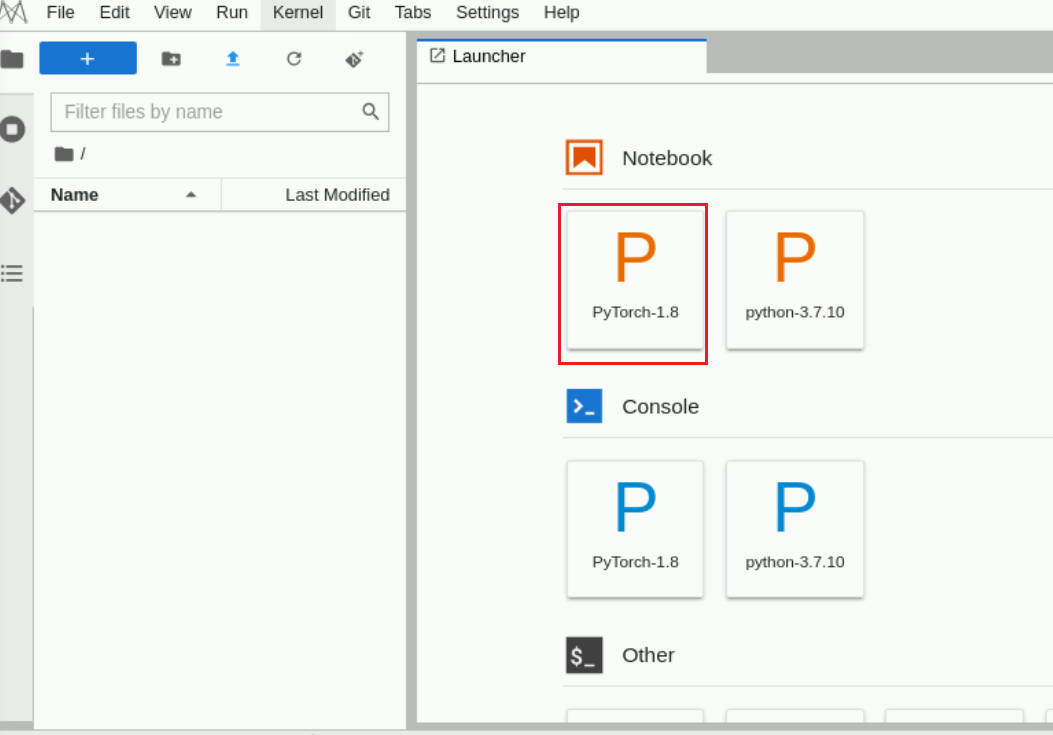The image size is (1053, 735).
Task: Open the Kernel menu
Action: [298, 13]
